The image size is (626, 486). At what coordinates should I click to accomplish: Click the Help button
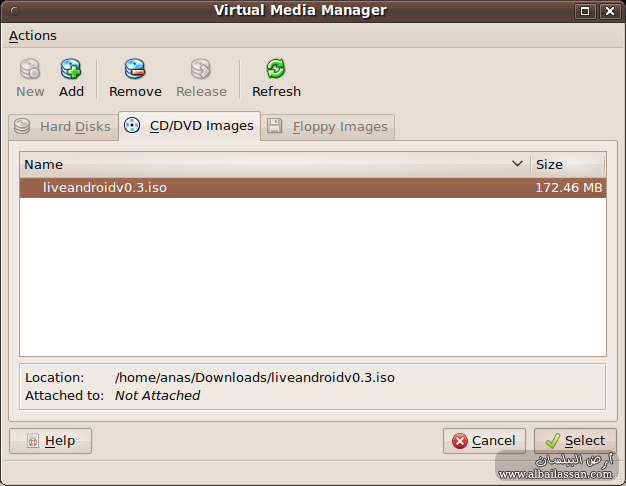50,441
